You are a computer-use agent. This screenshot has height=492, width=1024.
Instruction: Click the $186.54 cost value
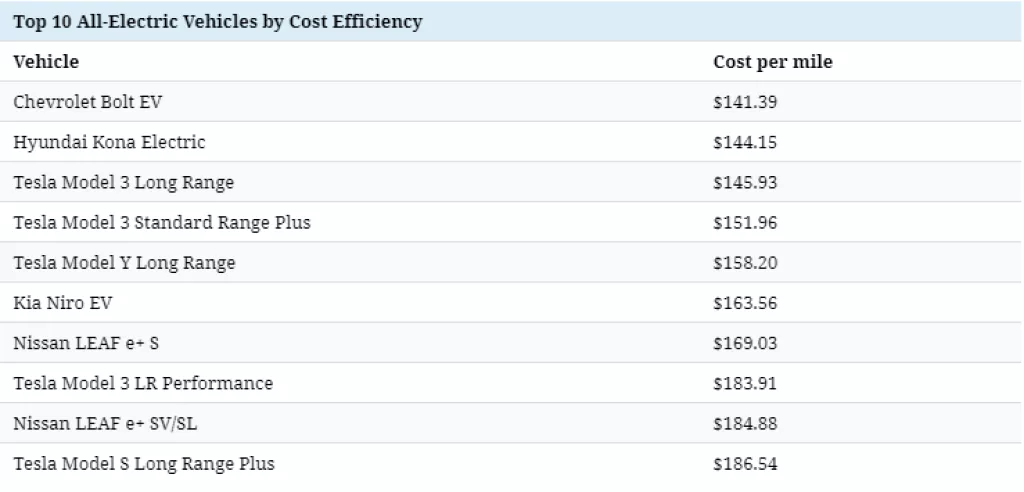[745, 463]
